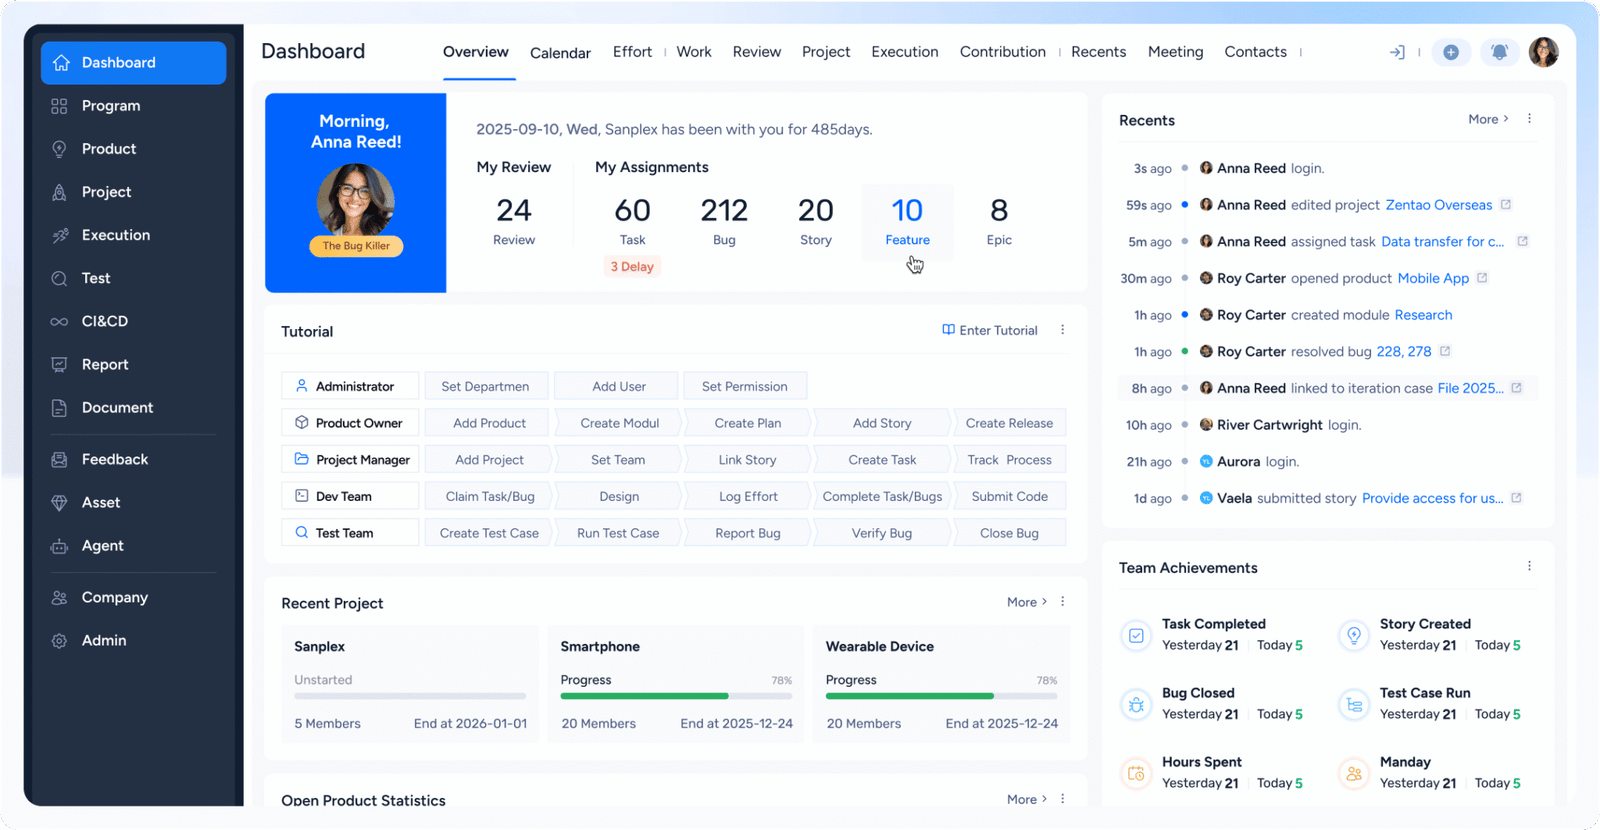Click the Bug Closed achievement icon
1600x830 pixels.
pos(1136,704)
